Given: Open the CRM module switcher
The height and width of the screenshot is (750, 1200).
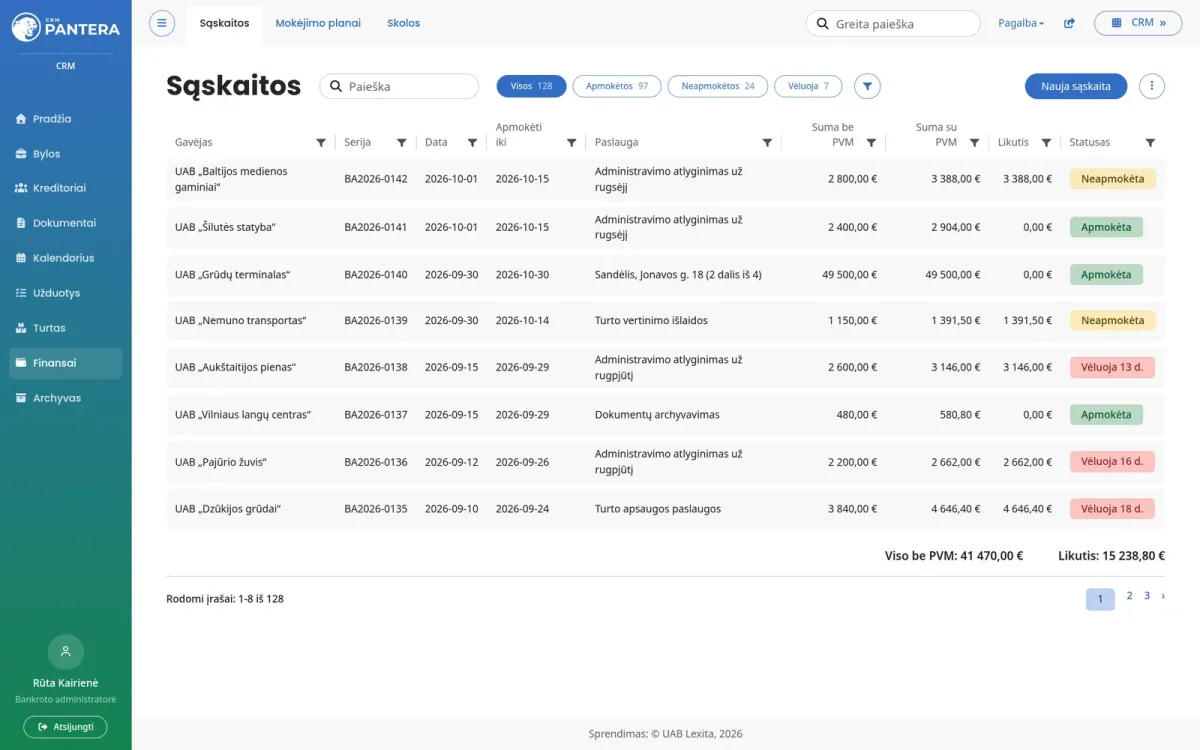Looking at the screenshot, I should tap(1138, 23).
